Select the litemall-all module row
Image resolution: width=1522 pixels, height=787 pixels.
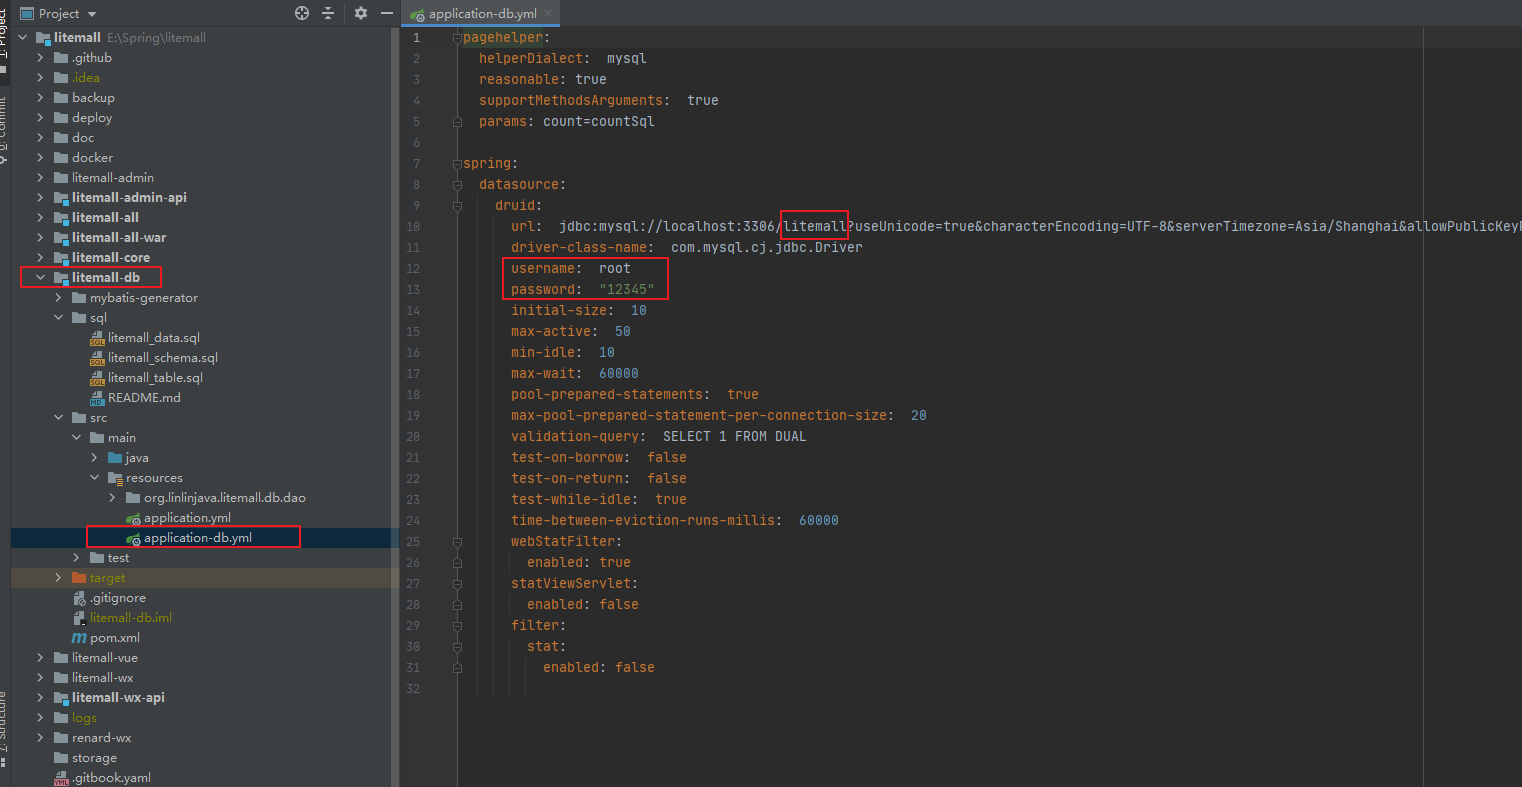205,218
